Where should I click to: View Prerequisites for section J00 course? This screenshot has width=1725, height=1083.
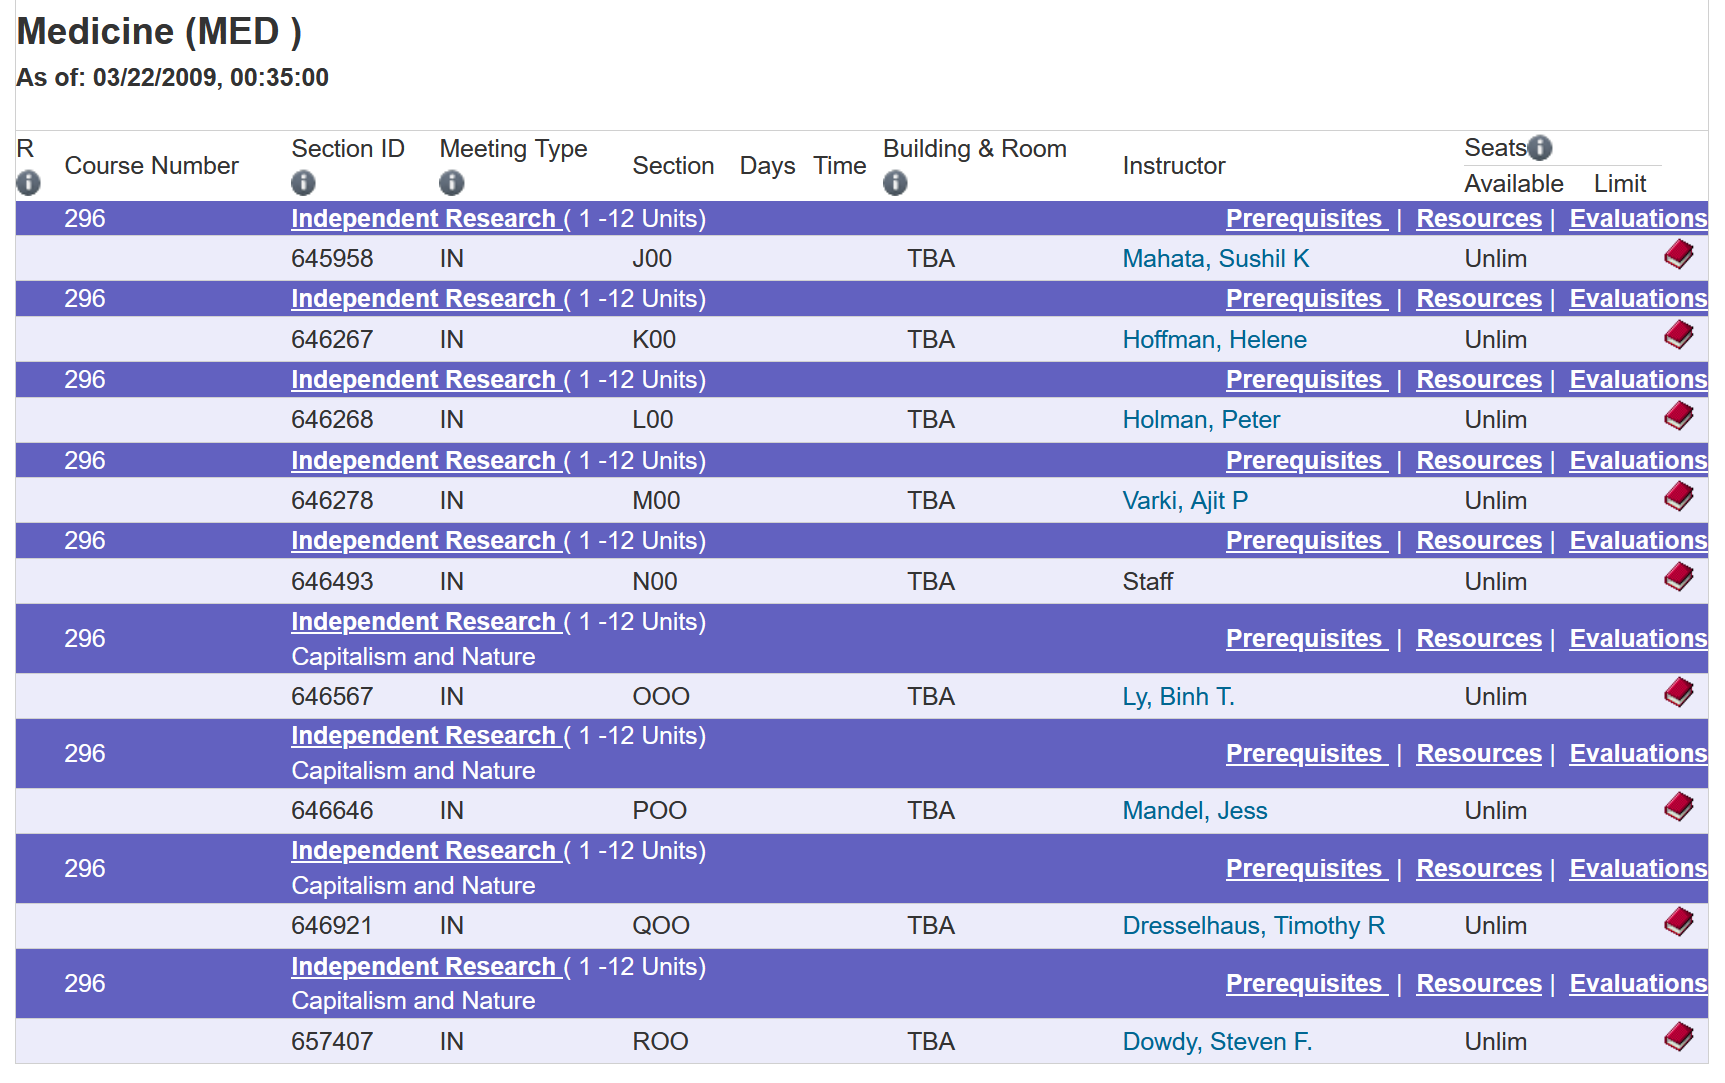1306,218
